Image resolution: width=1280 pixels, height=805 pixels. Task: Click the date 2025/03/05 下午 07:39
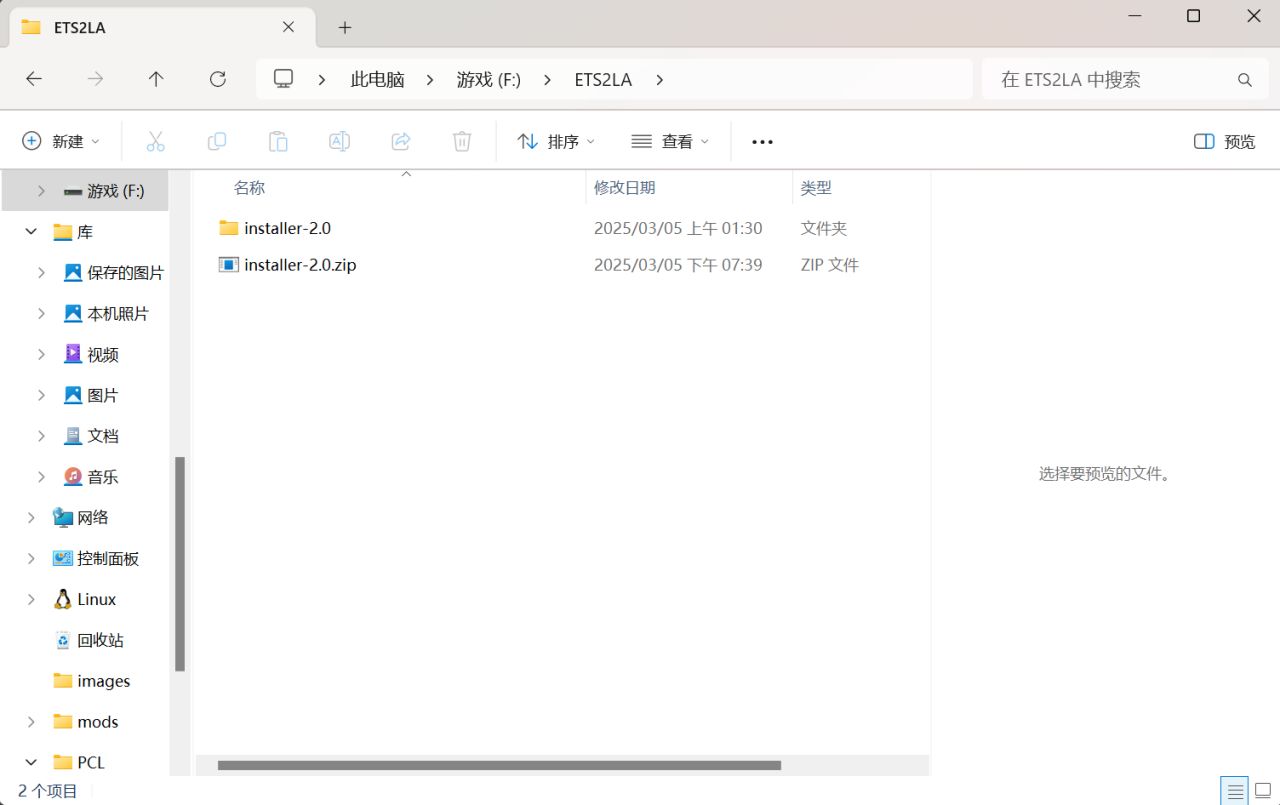click(x=678, y=265)
